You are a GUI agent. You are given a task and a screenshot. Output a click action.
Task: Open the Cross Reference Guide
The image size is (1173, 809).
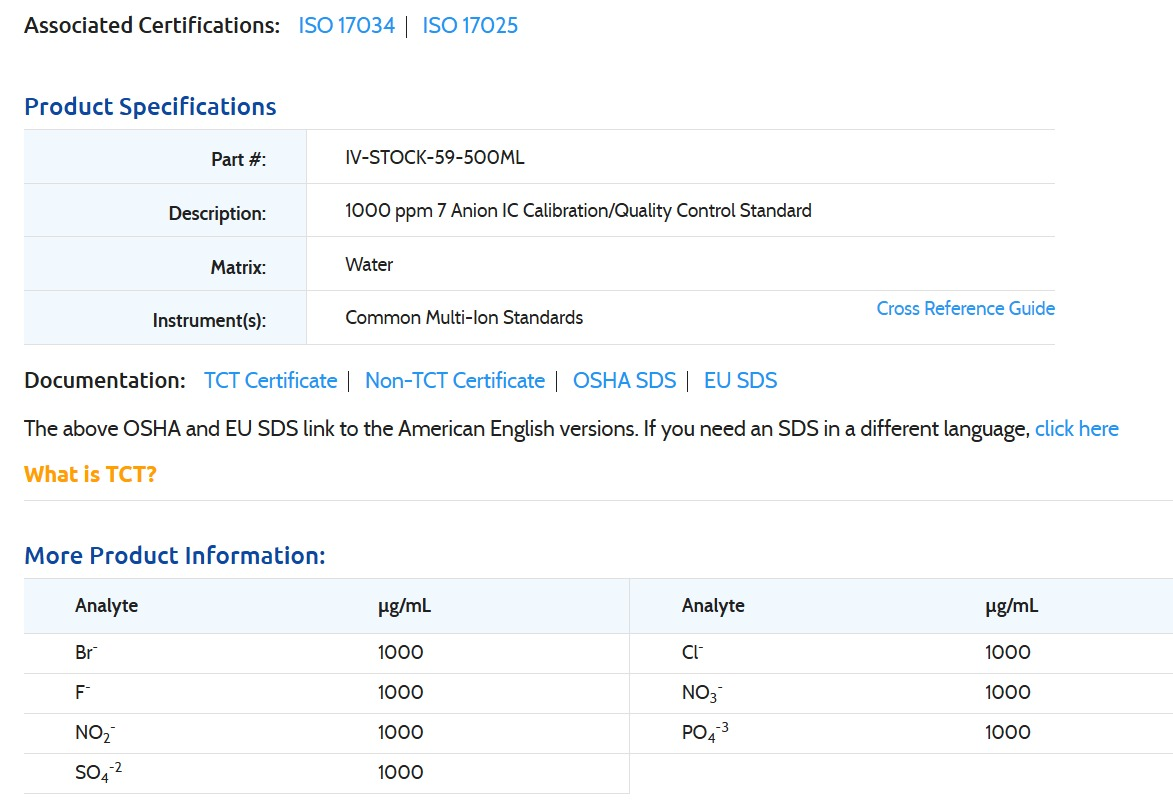(x=965, y=309)
